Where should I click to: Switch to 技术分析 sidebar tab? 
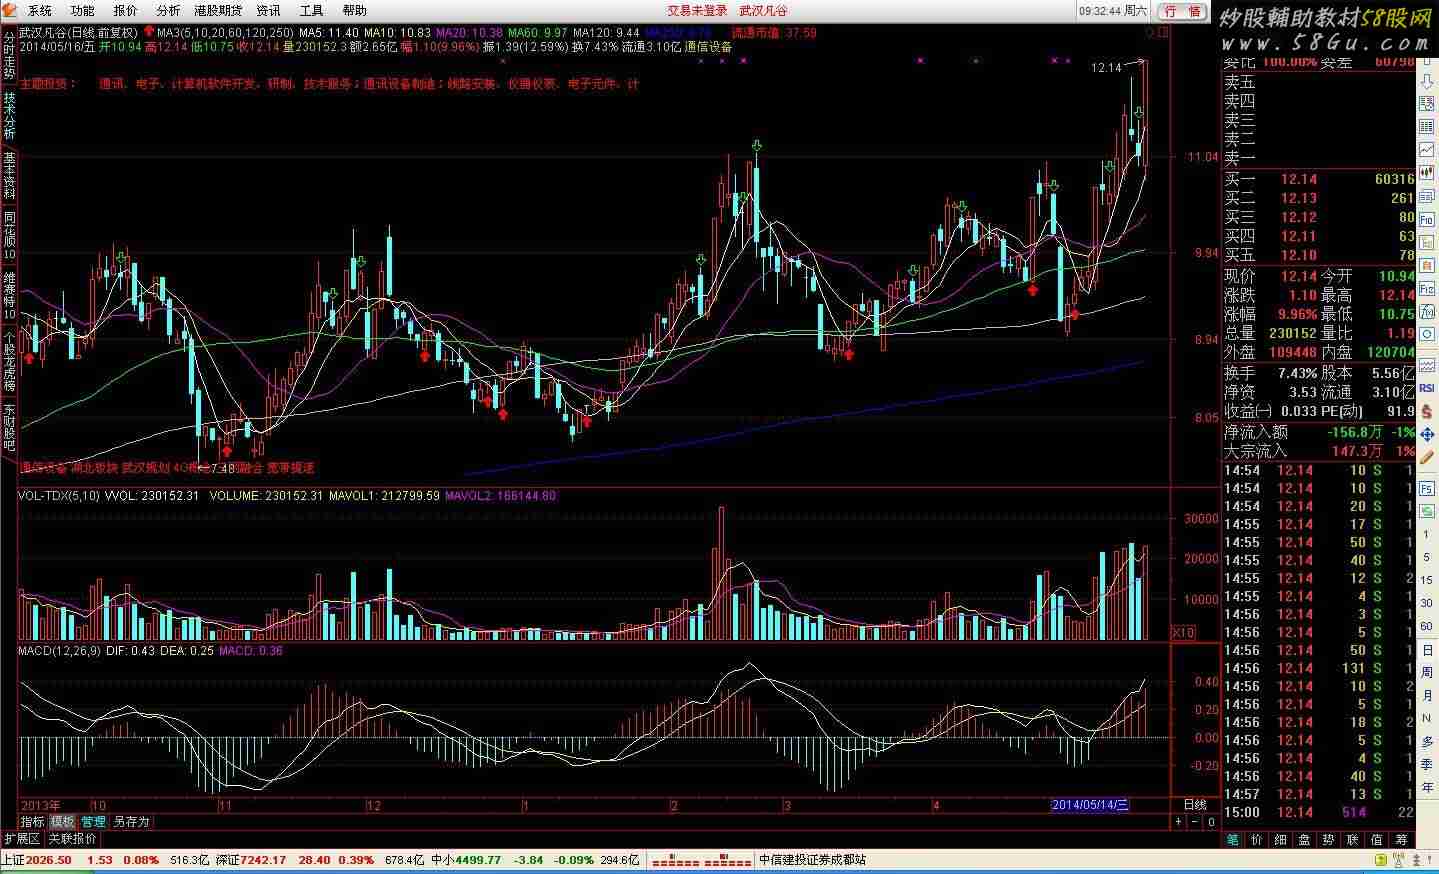point(9,116)
